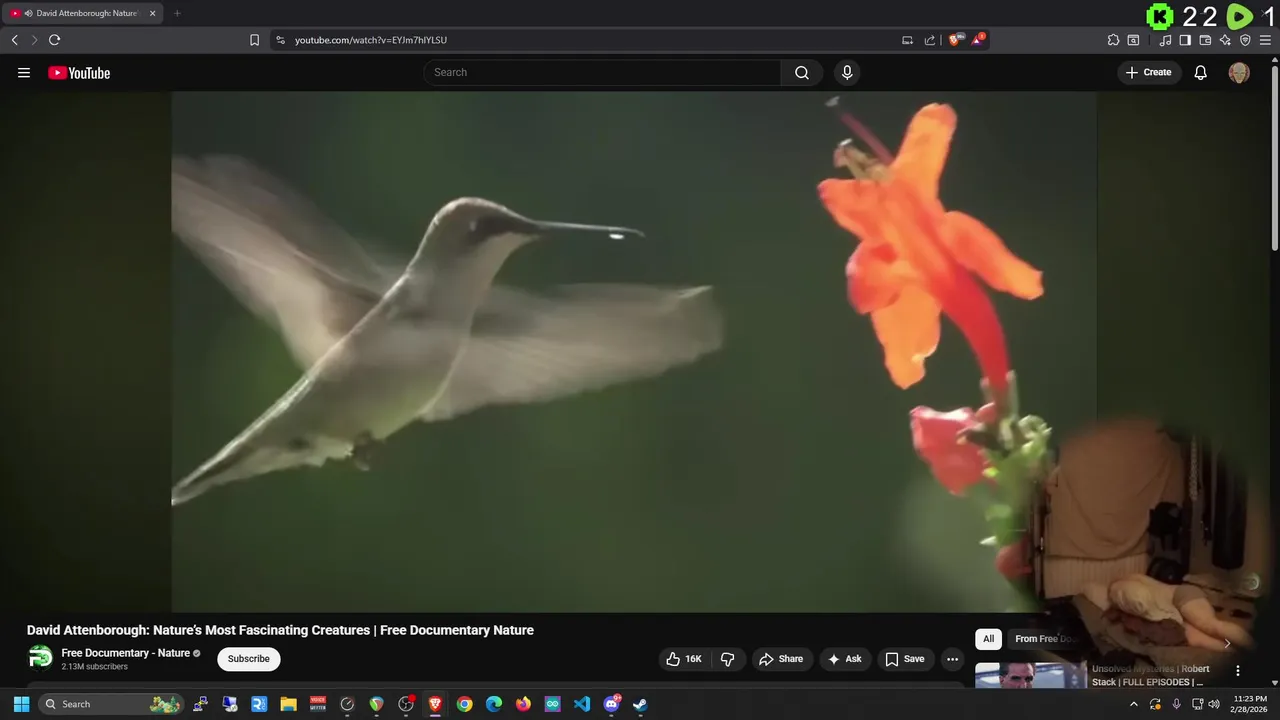
Task: Go back in browser history
Action: pyautogui.click(x=14, y=40)
